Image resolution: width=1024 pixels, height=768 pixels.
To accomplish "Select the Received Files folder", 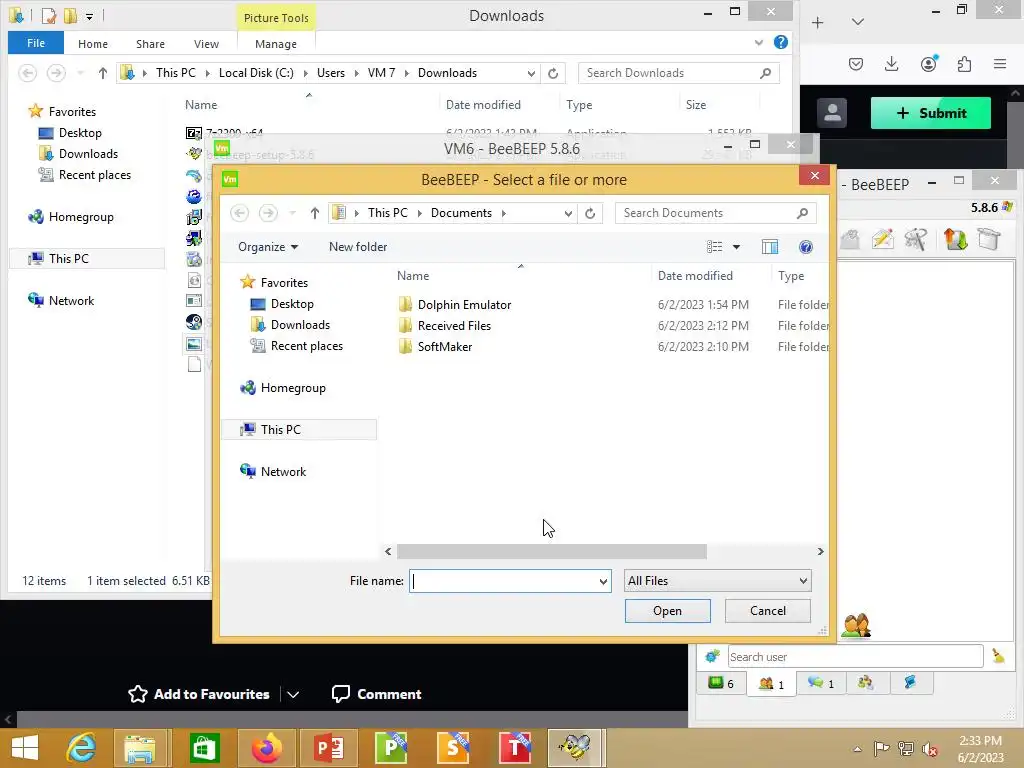I will click(x=454, y=326).
